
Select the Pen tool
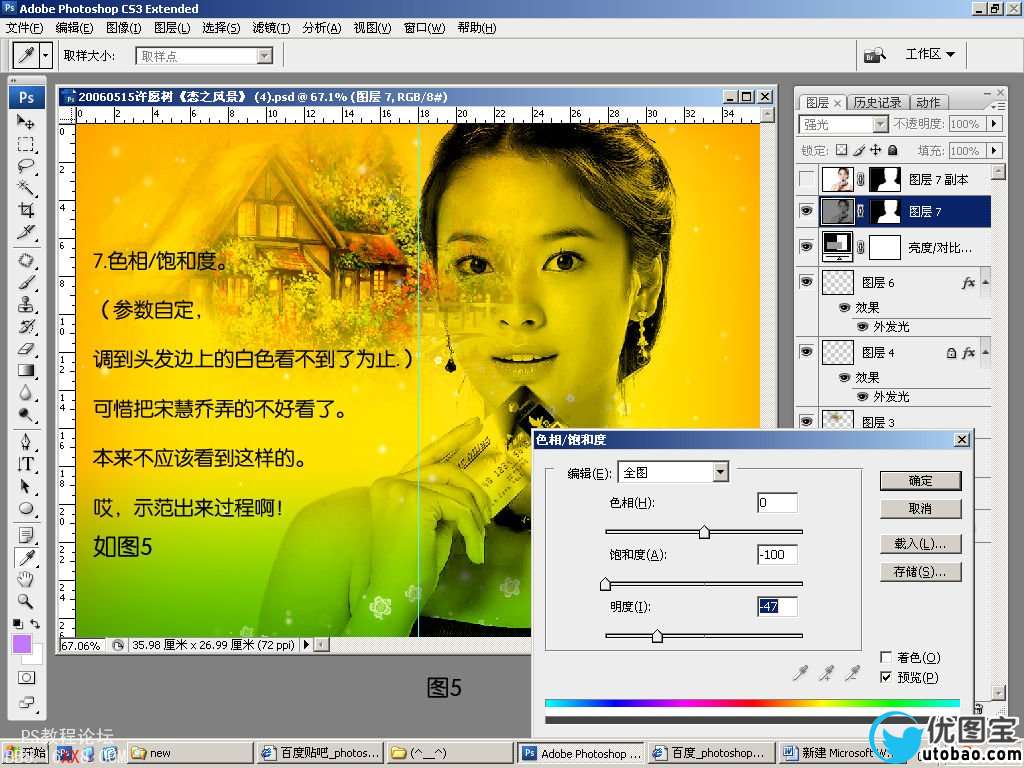[x=25, y=442]
